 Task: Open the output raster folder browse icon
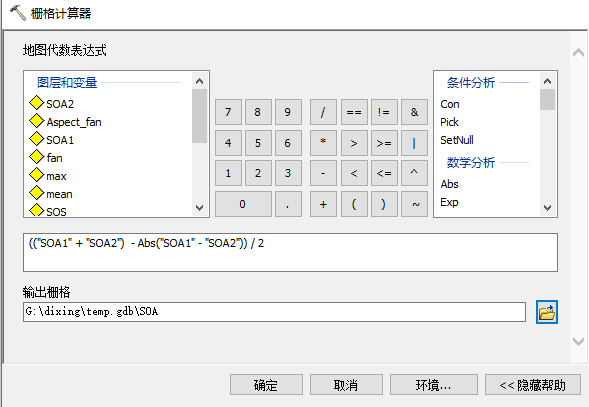coord(547,312)
